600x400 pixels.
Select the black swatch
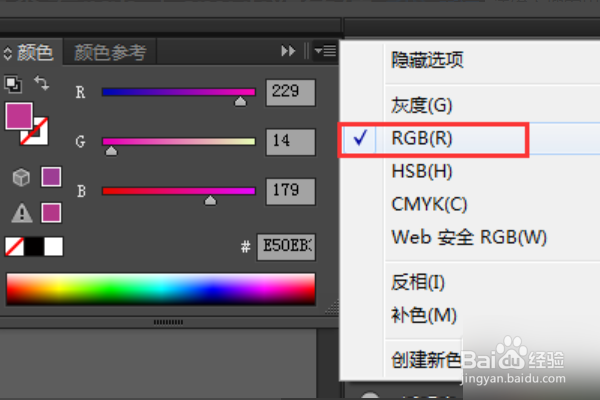[x=34, y=247]
